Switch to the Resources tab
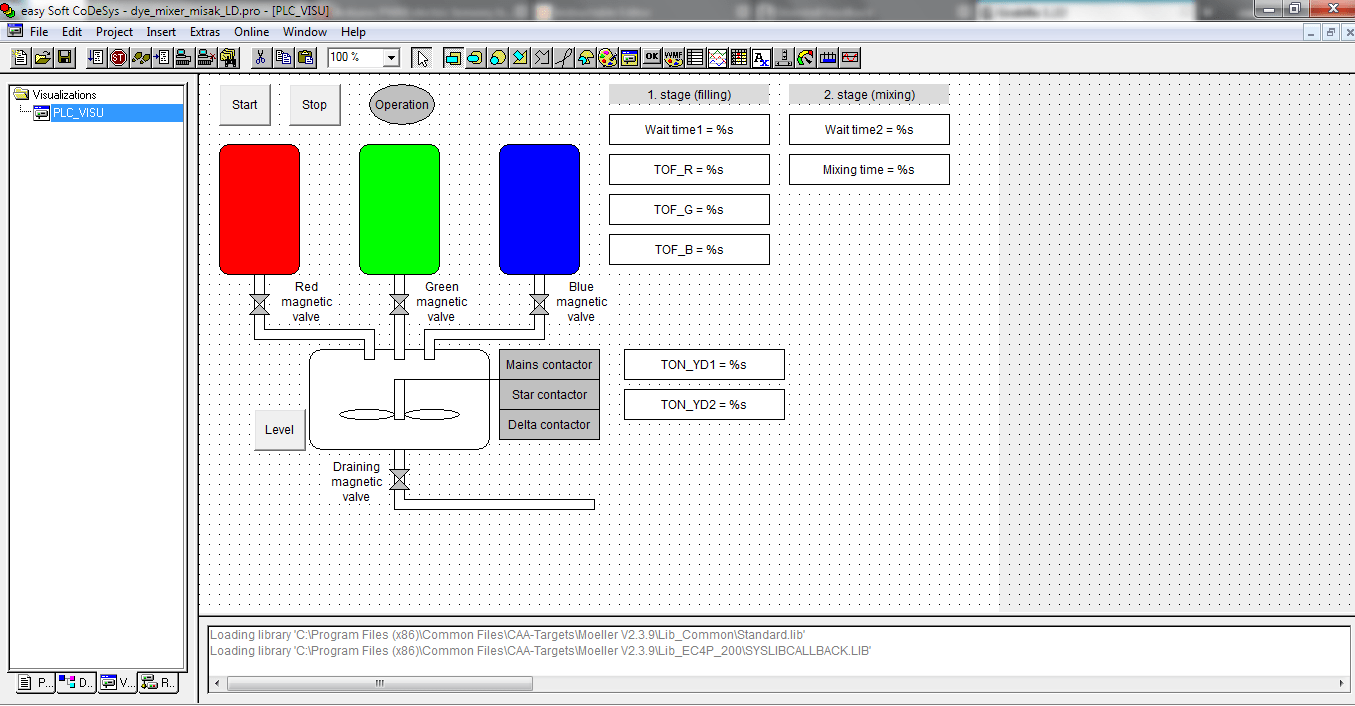The height and width of the screenshot is (706, 1355). pos(157,683)
